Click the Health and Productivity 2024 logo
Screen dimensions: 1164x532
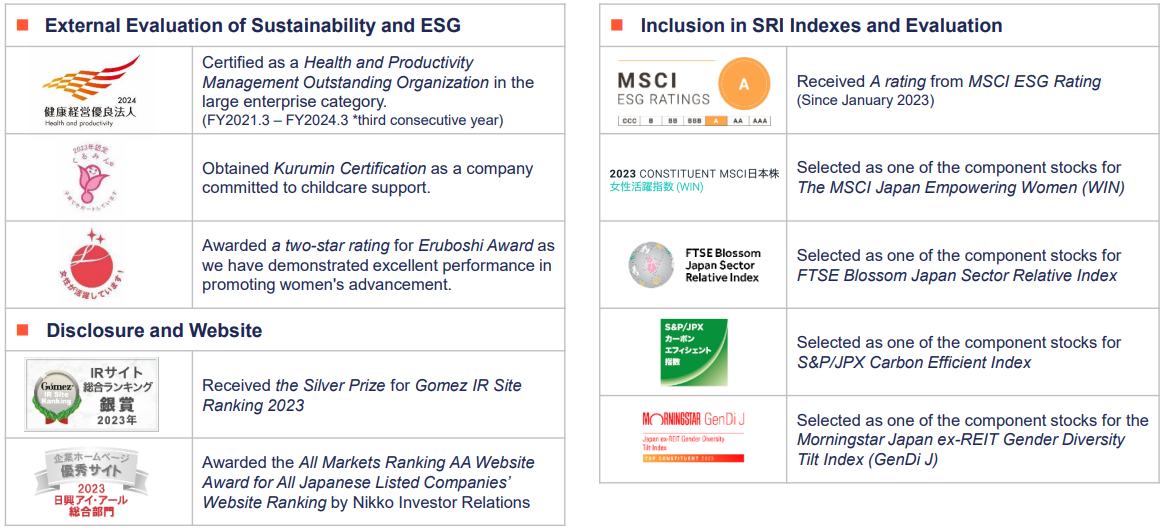92,90
